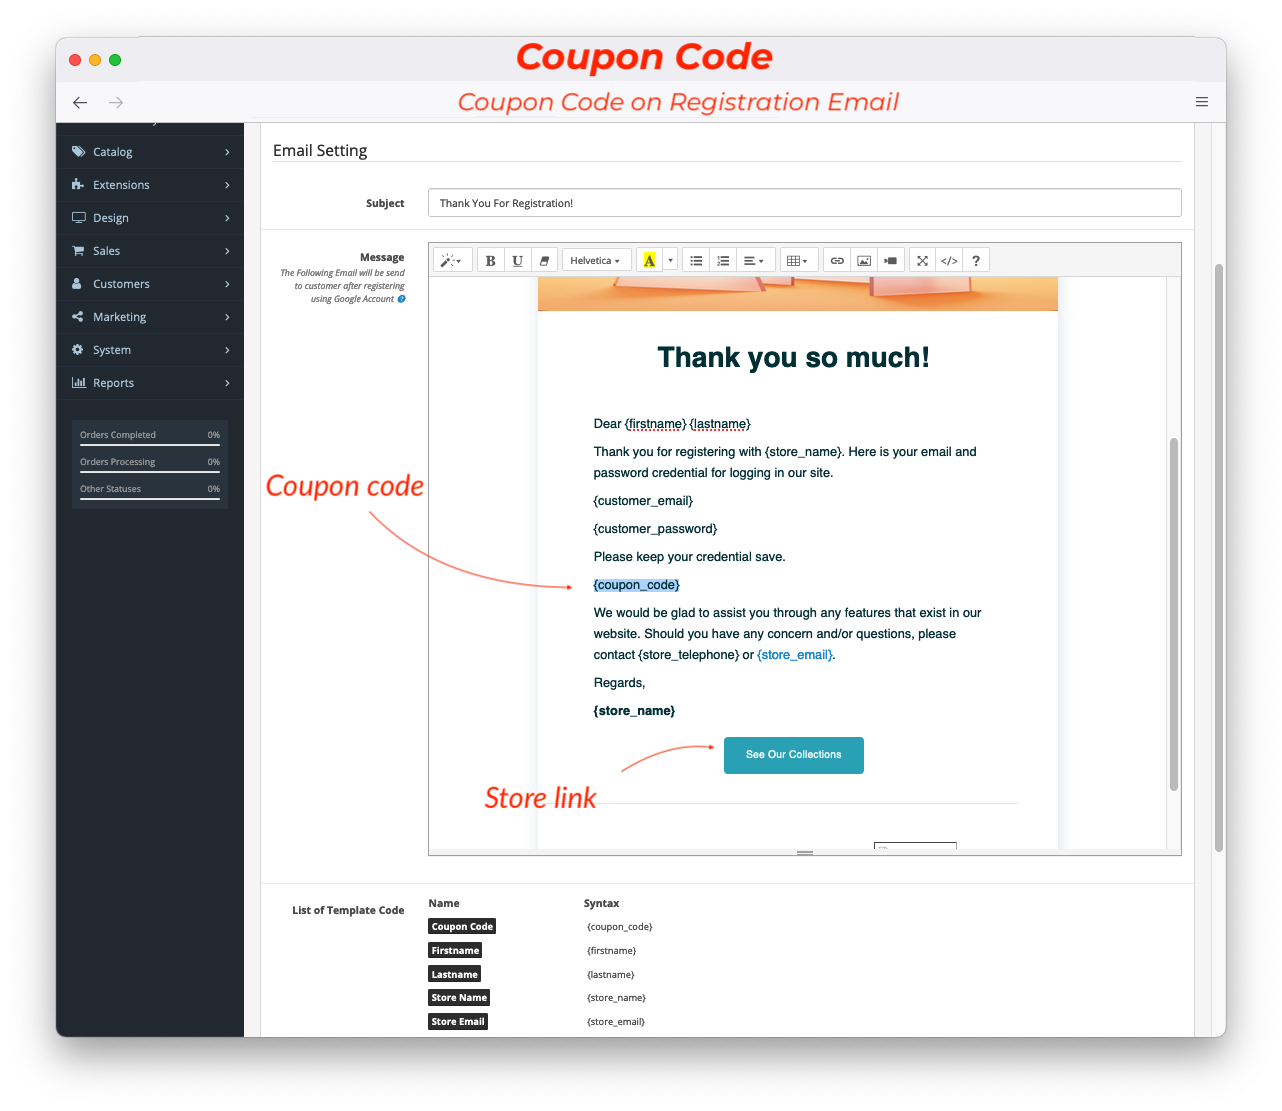Click the editor bottom resize handle

pyautogui.click(x=805, y=853)
